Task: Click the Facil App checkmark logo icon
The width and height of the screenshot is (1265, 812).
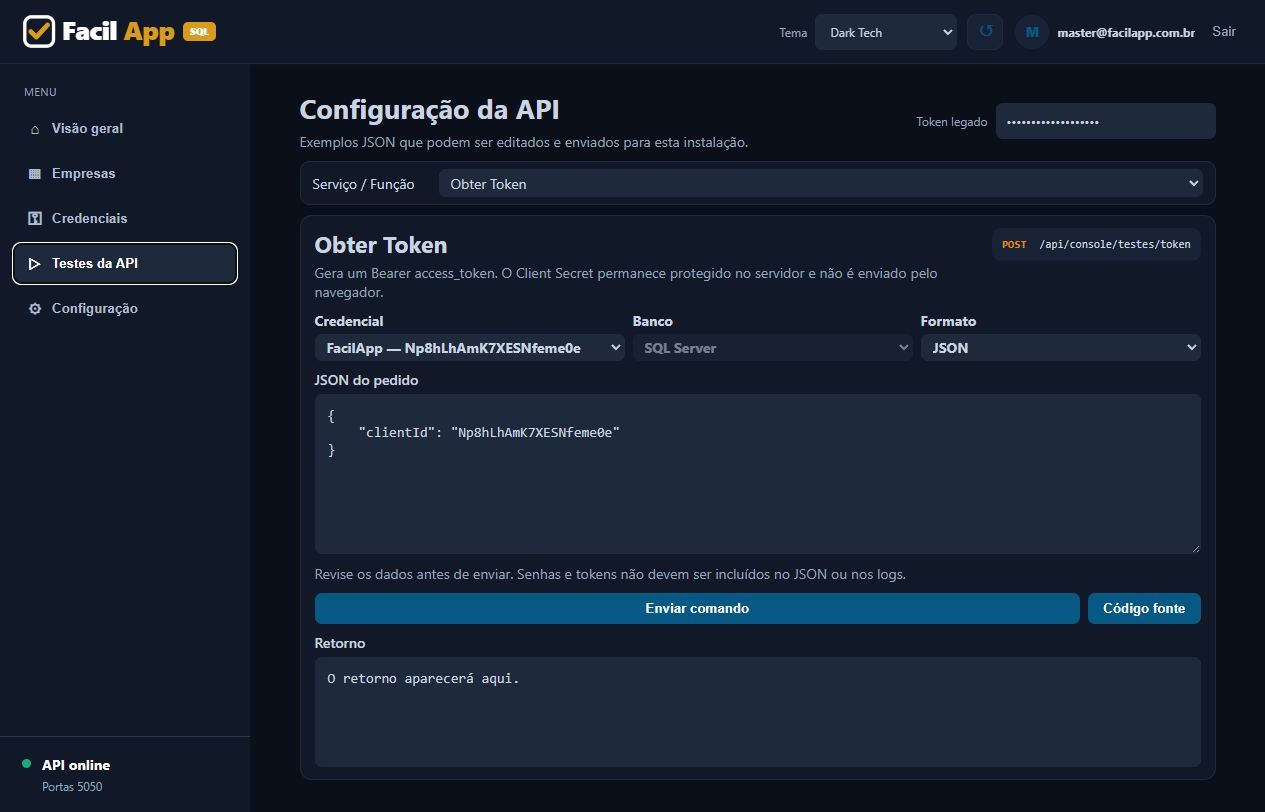Action: click(39, 32)
